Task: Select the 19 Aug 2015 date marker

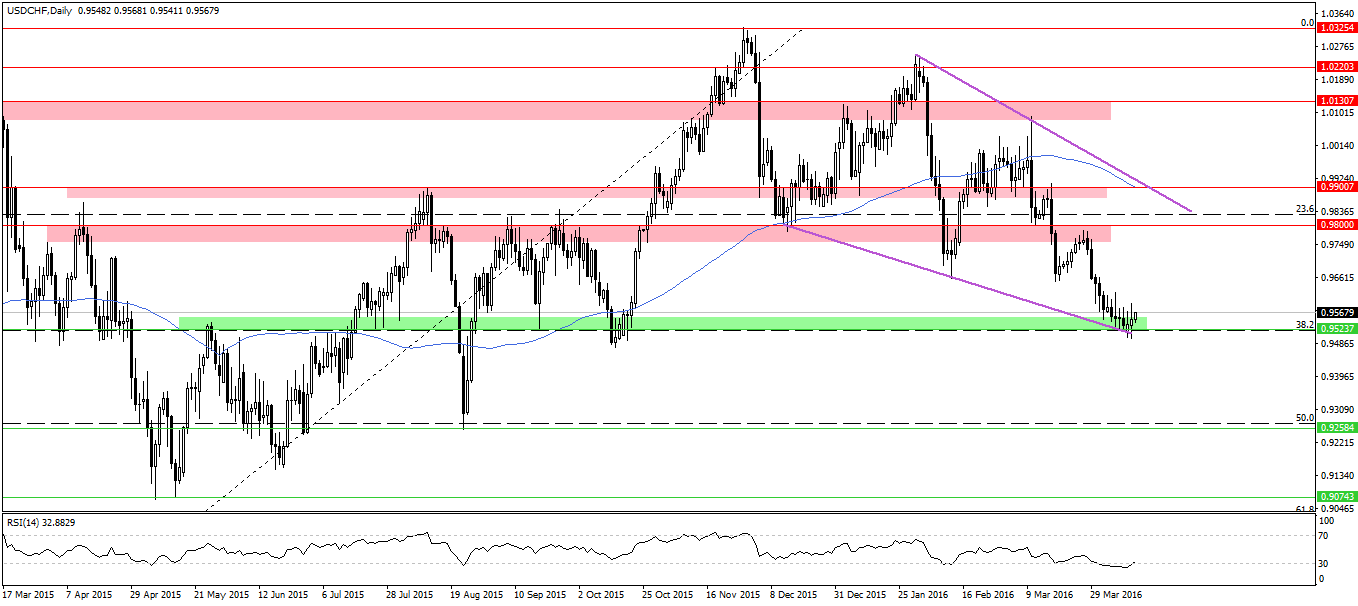Action: (476, 593)
